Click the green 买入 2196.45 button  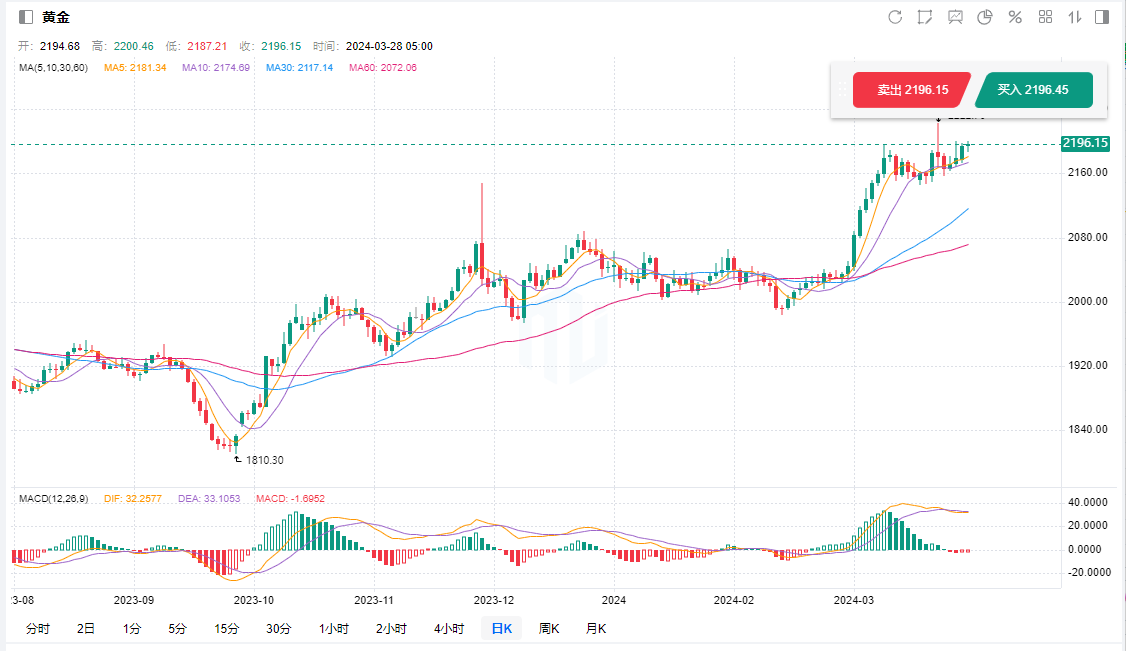click(1033, 90)
